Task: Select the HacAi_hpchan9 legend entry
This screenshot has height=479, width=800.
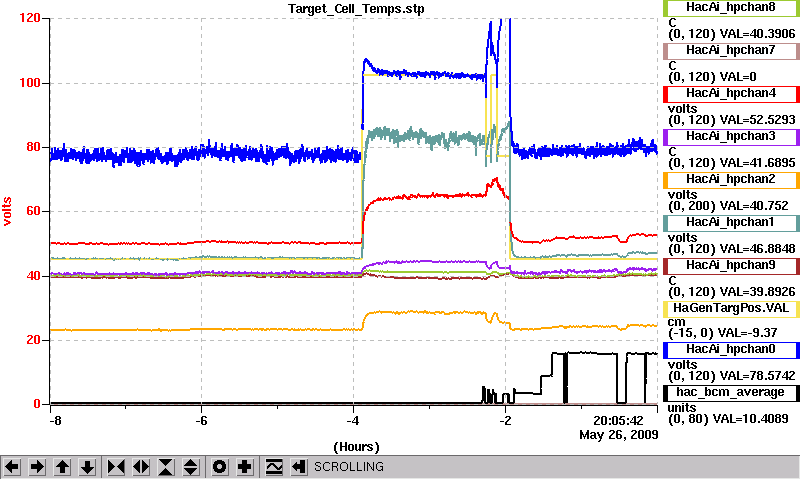Action: coord(731,266)
